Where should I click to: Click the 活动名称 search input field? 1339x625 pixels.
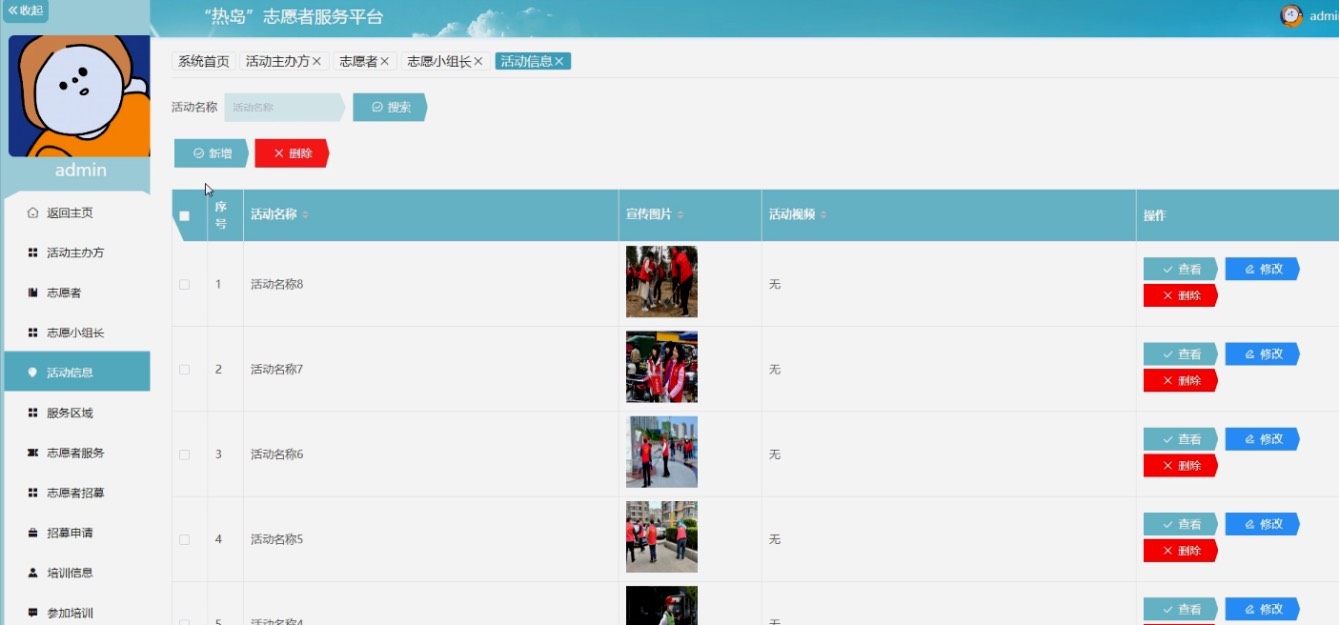[x=284, y=107]
